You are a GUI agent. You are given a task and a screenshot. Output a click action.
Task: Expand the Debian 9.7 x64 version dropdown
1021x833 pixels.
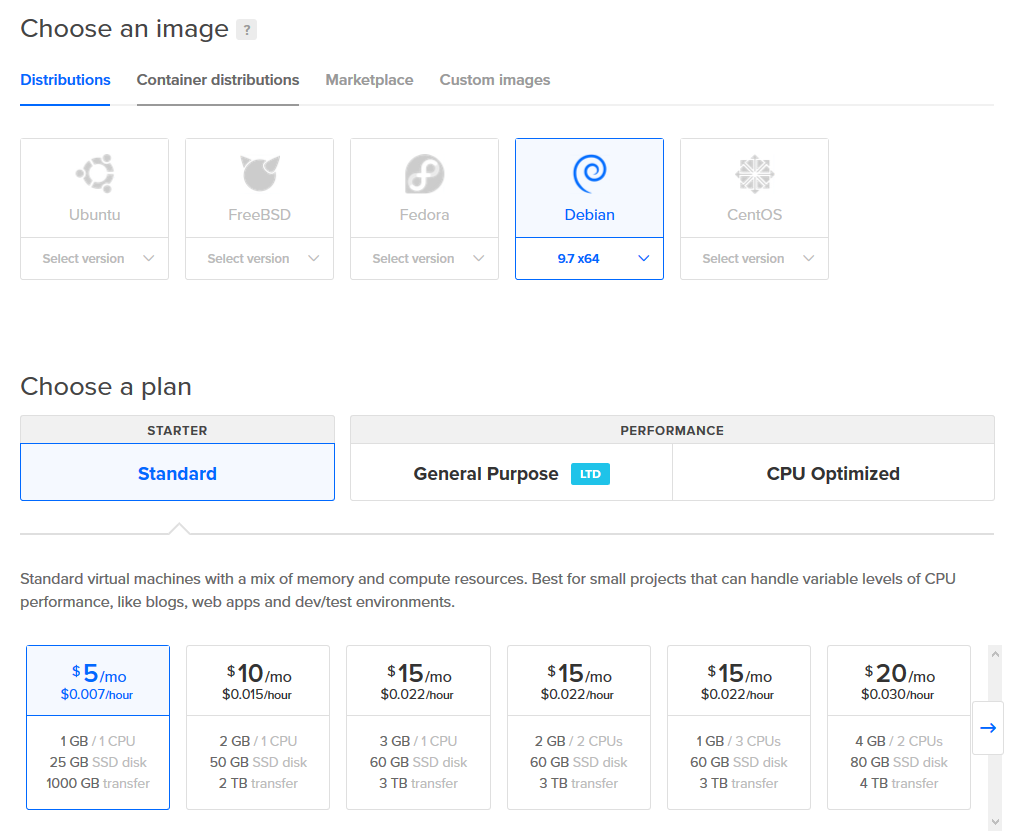tap(589, 259)
